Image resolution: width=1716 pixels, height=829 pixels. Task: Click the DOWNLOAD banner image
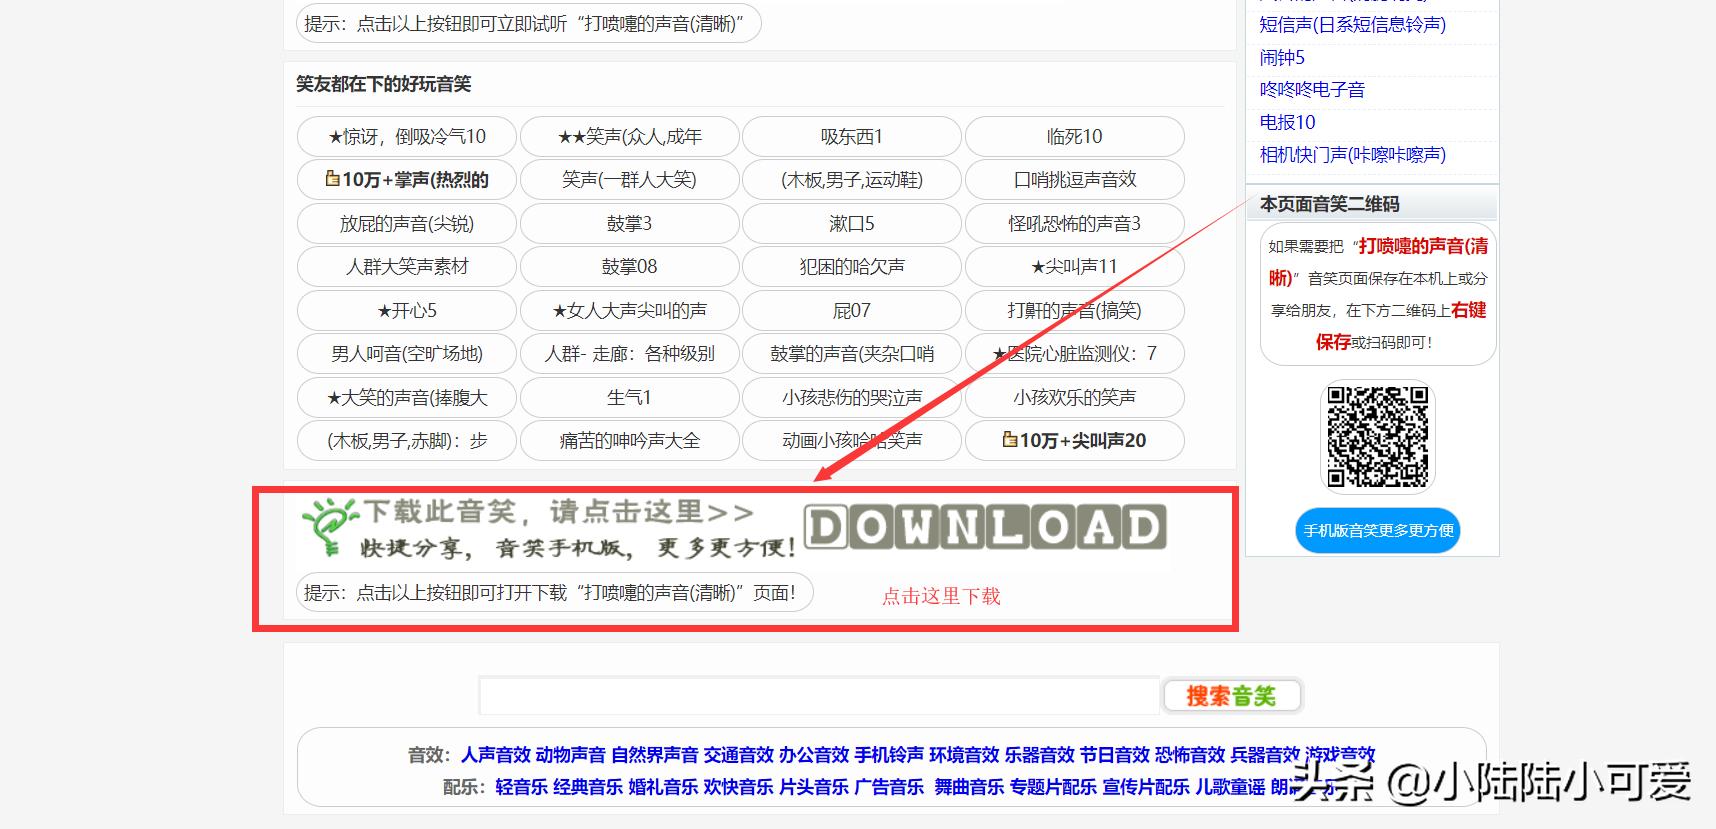point(985,528)
